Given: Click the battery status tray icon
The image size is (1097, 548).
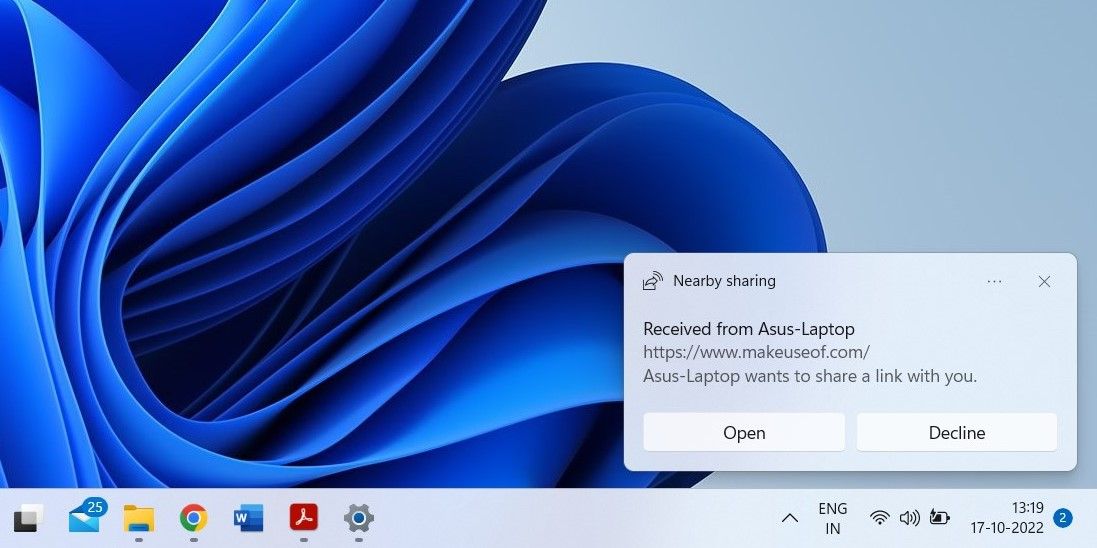Looking at the screenshot, I should coord(939,518).
